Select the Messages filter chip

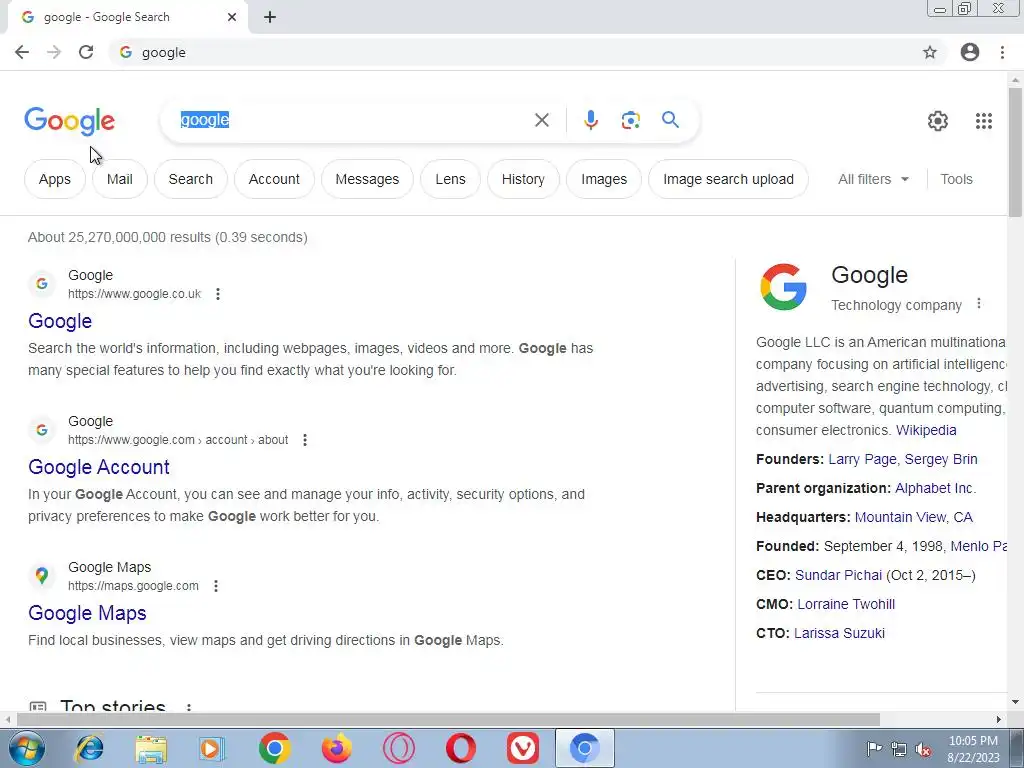tap(367, 179)
